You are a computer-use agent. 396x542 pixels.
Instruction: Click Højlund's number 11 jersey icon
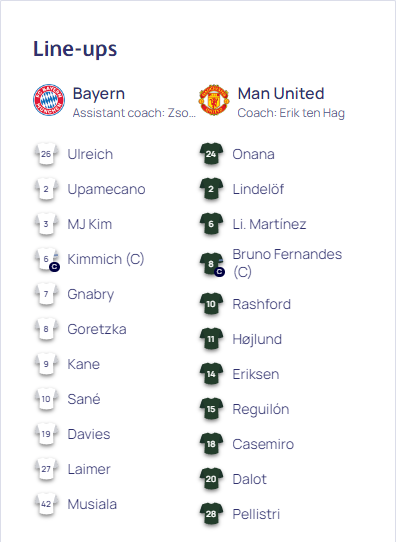(x=211, y=339)
